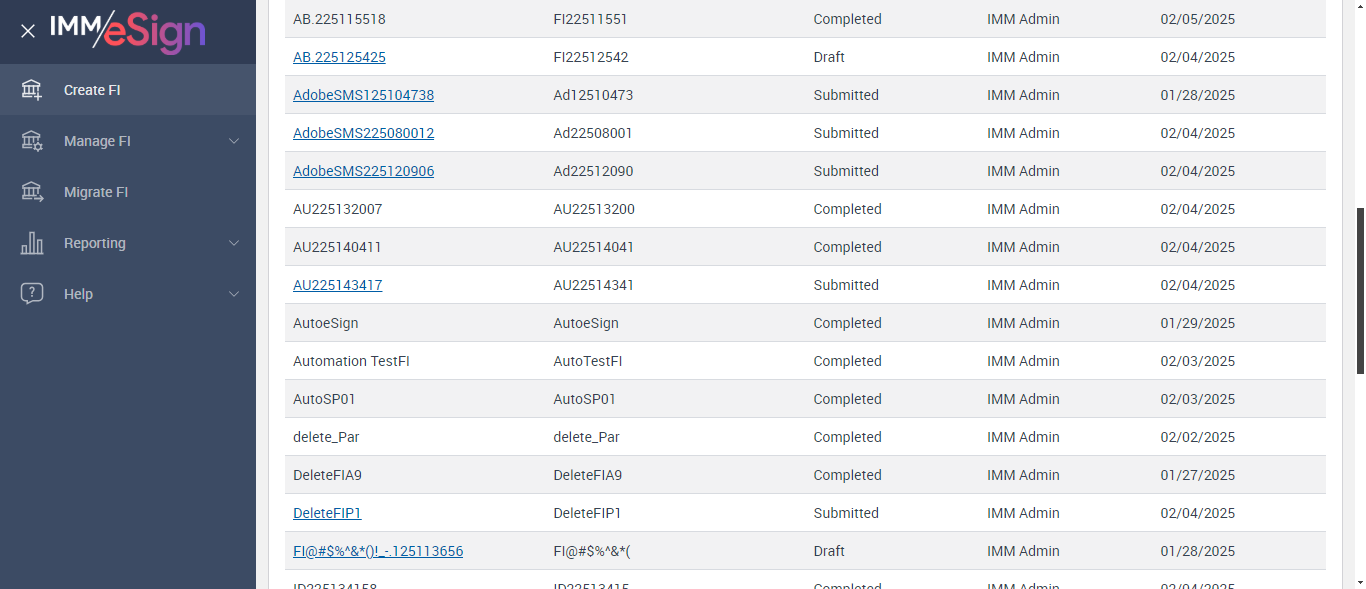Open the AdobeSMS125104738 FI link
Image resolution: width=1366 pixels, height=589 pixels.
[363, 95]
